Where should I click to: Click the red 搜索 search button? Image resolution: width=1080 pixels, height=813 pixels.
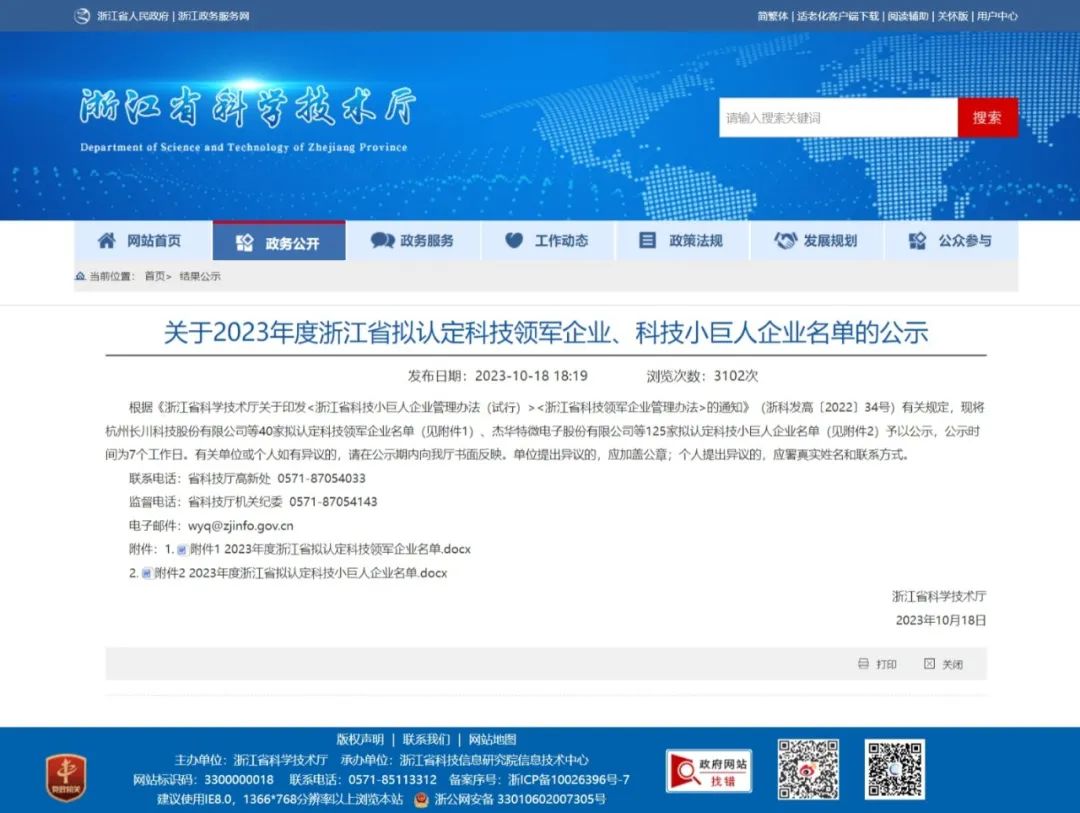click(987, 118)
